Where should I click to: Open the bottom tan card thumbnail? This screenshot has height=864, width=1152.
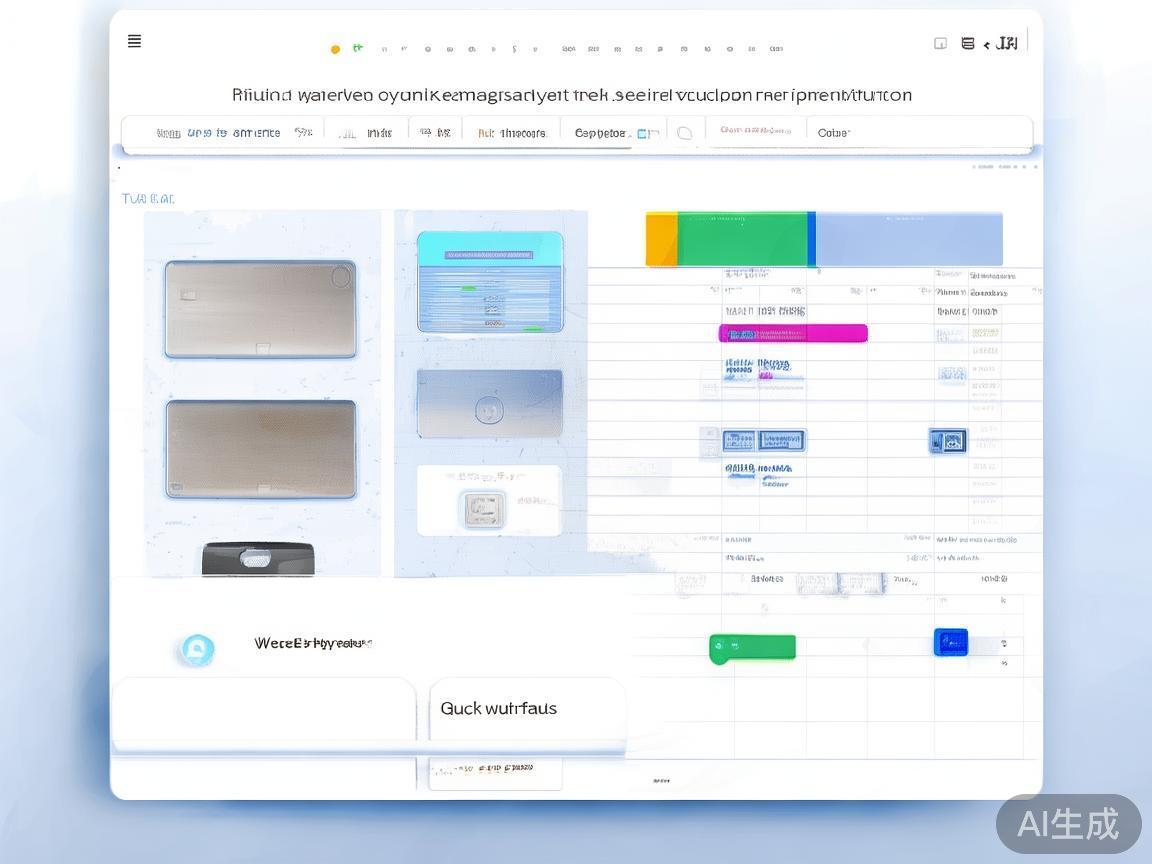coord(260,448)
